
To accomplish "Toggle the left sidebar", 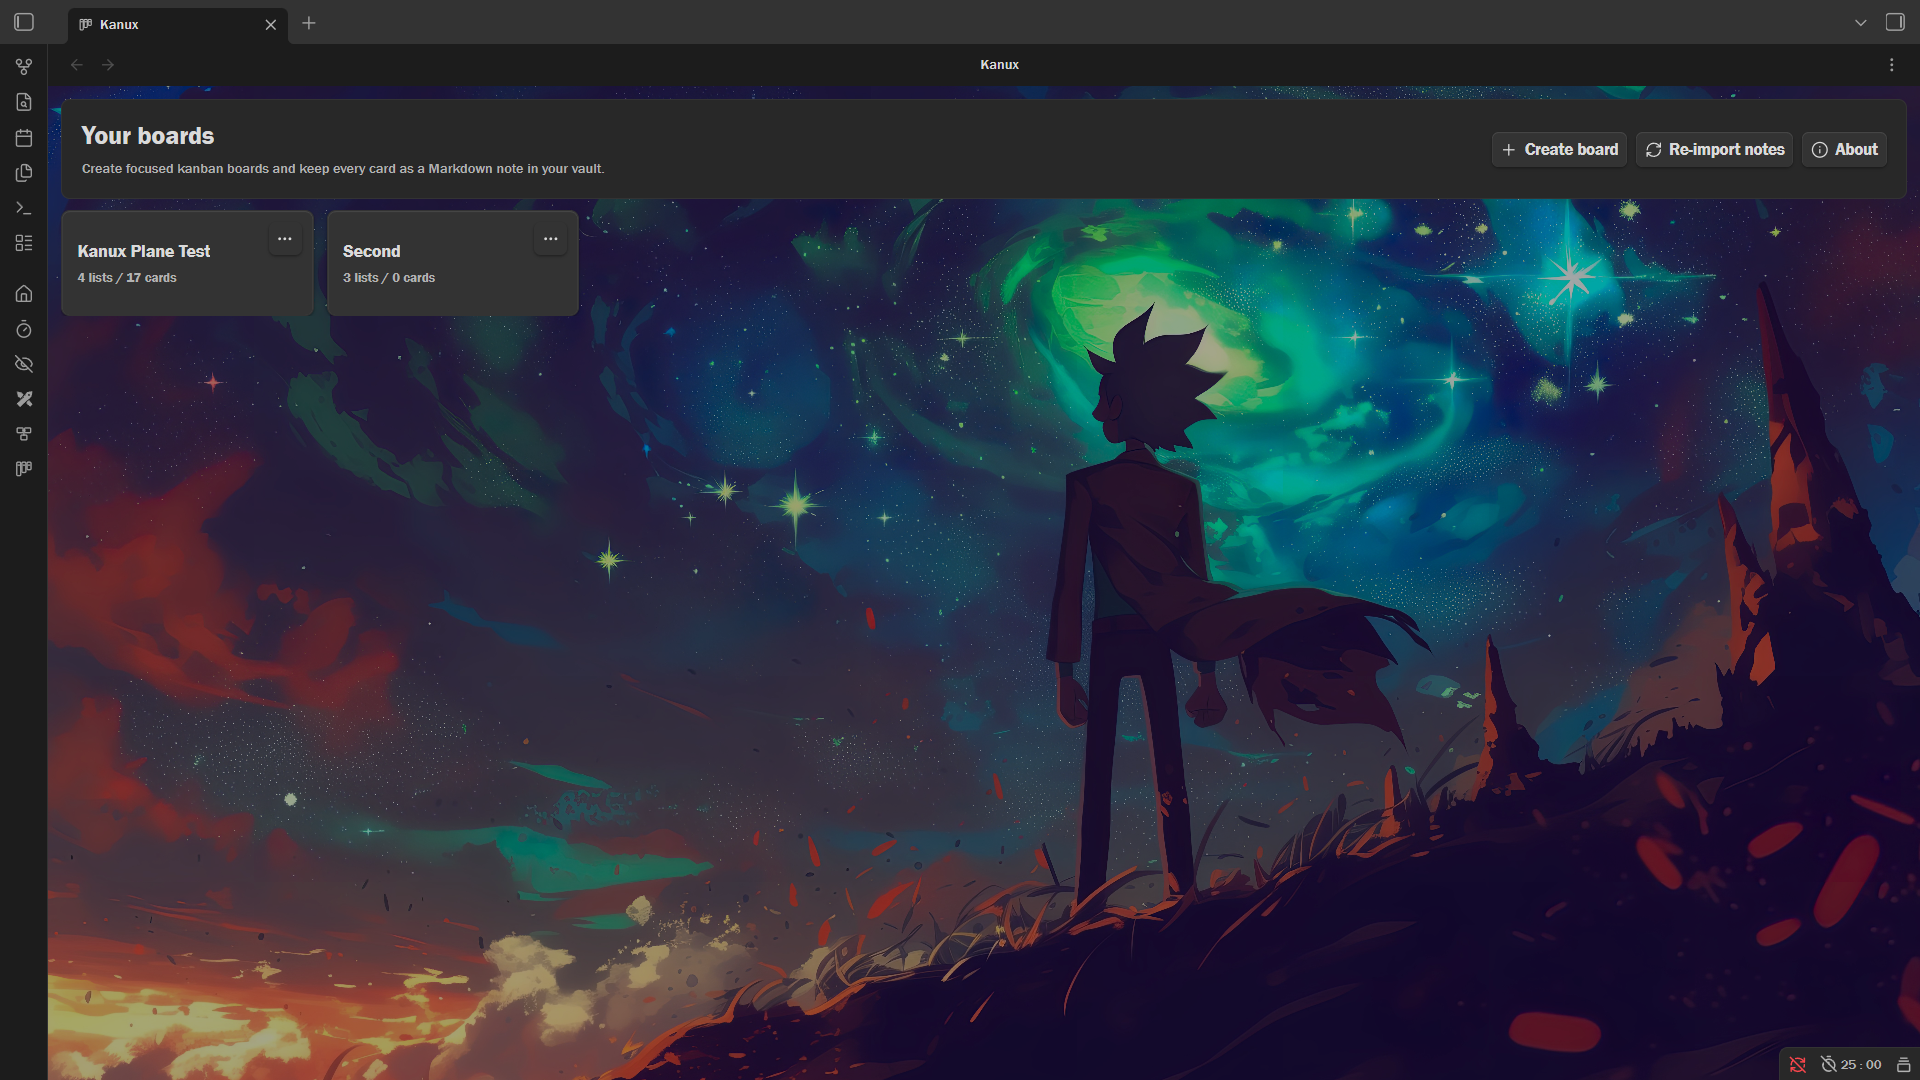I will (24, 22).
